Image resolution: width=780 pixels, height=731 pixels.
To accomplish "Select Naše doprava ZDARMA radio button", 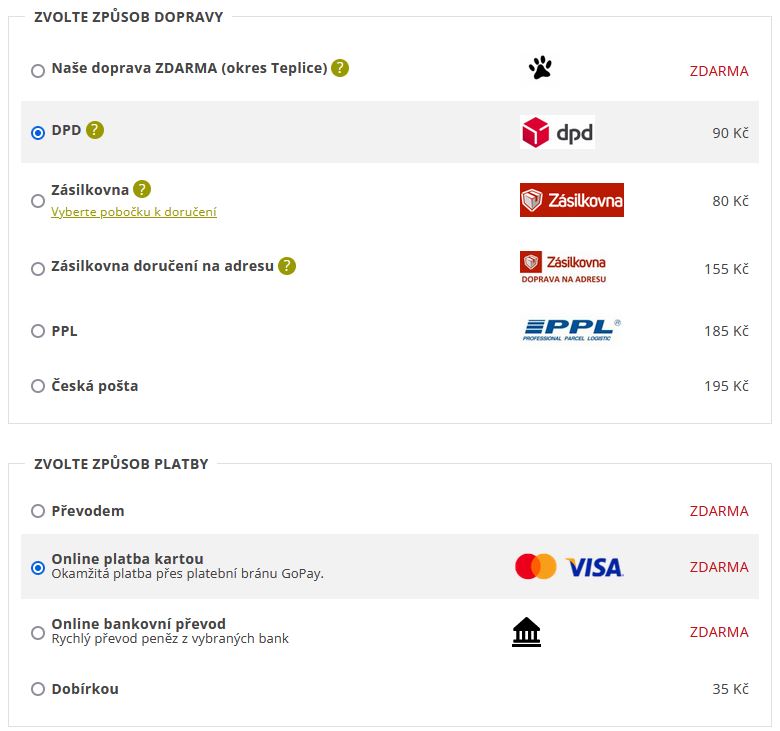I will click(x=38, y=71).
